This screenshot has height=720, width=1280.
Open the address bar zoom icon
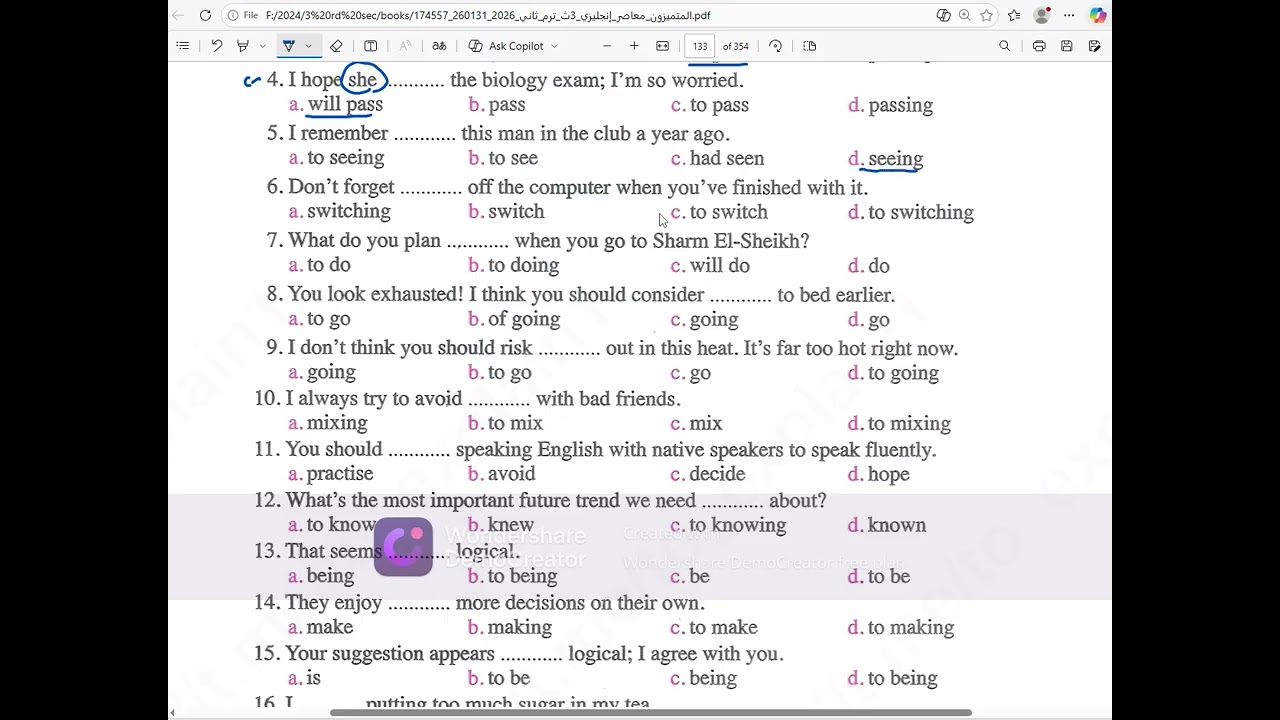pos(965,15)
